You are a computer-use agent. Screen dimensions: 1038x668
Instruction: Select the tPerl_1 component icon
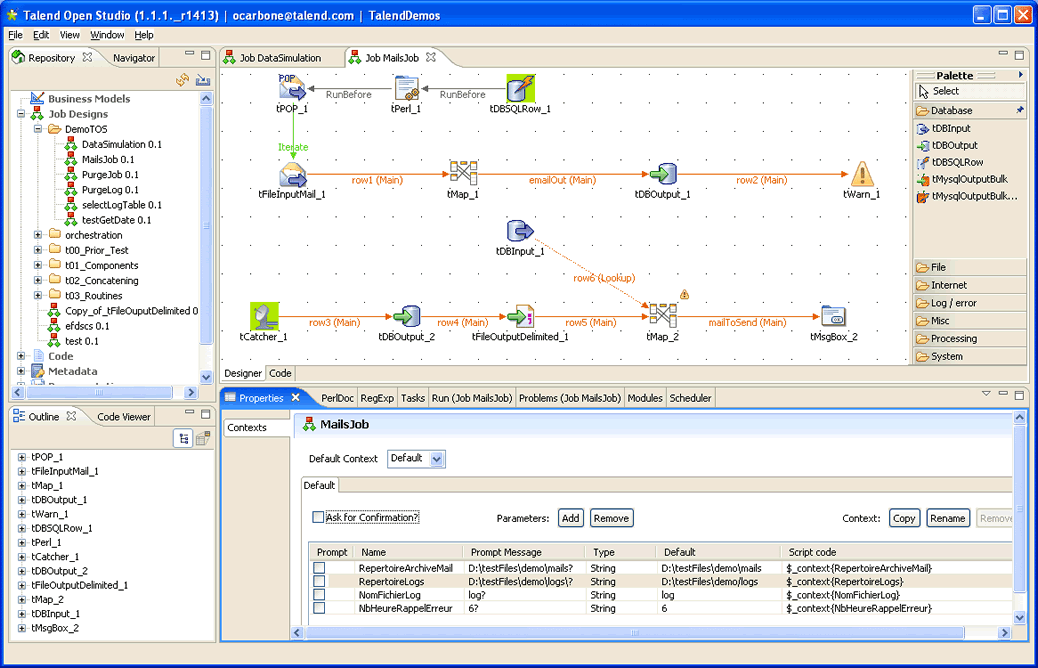click(x=406, y=88)
